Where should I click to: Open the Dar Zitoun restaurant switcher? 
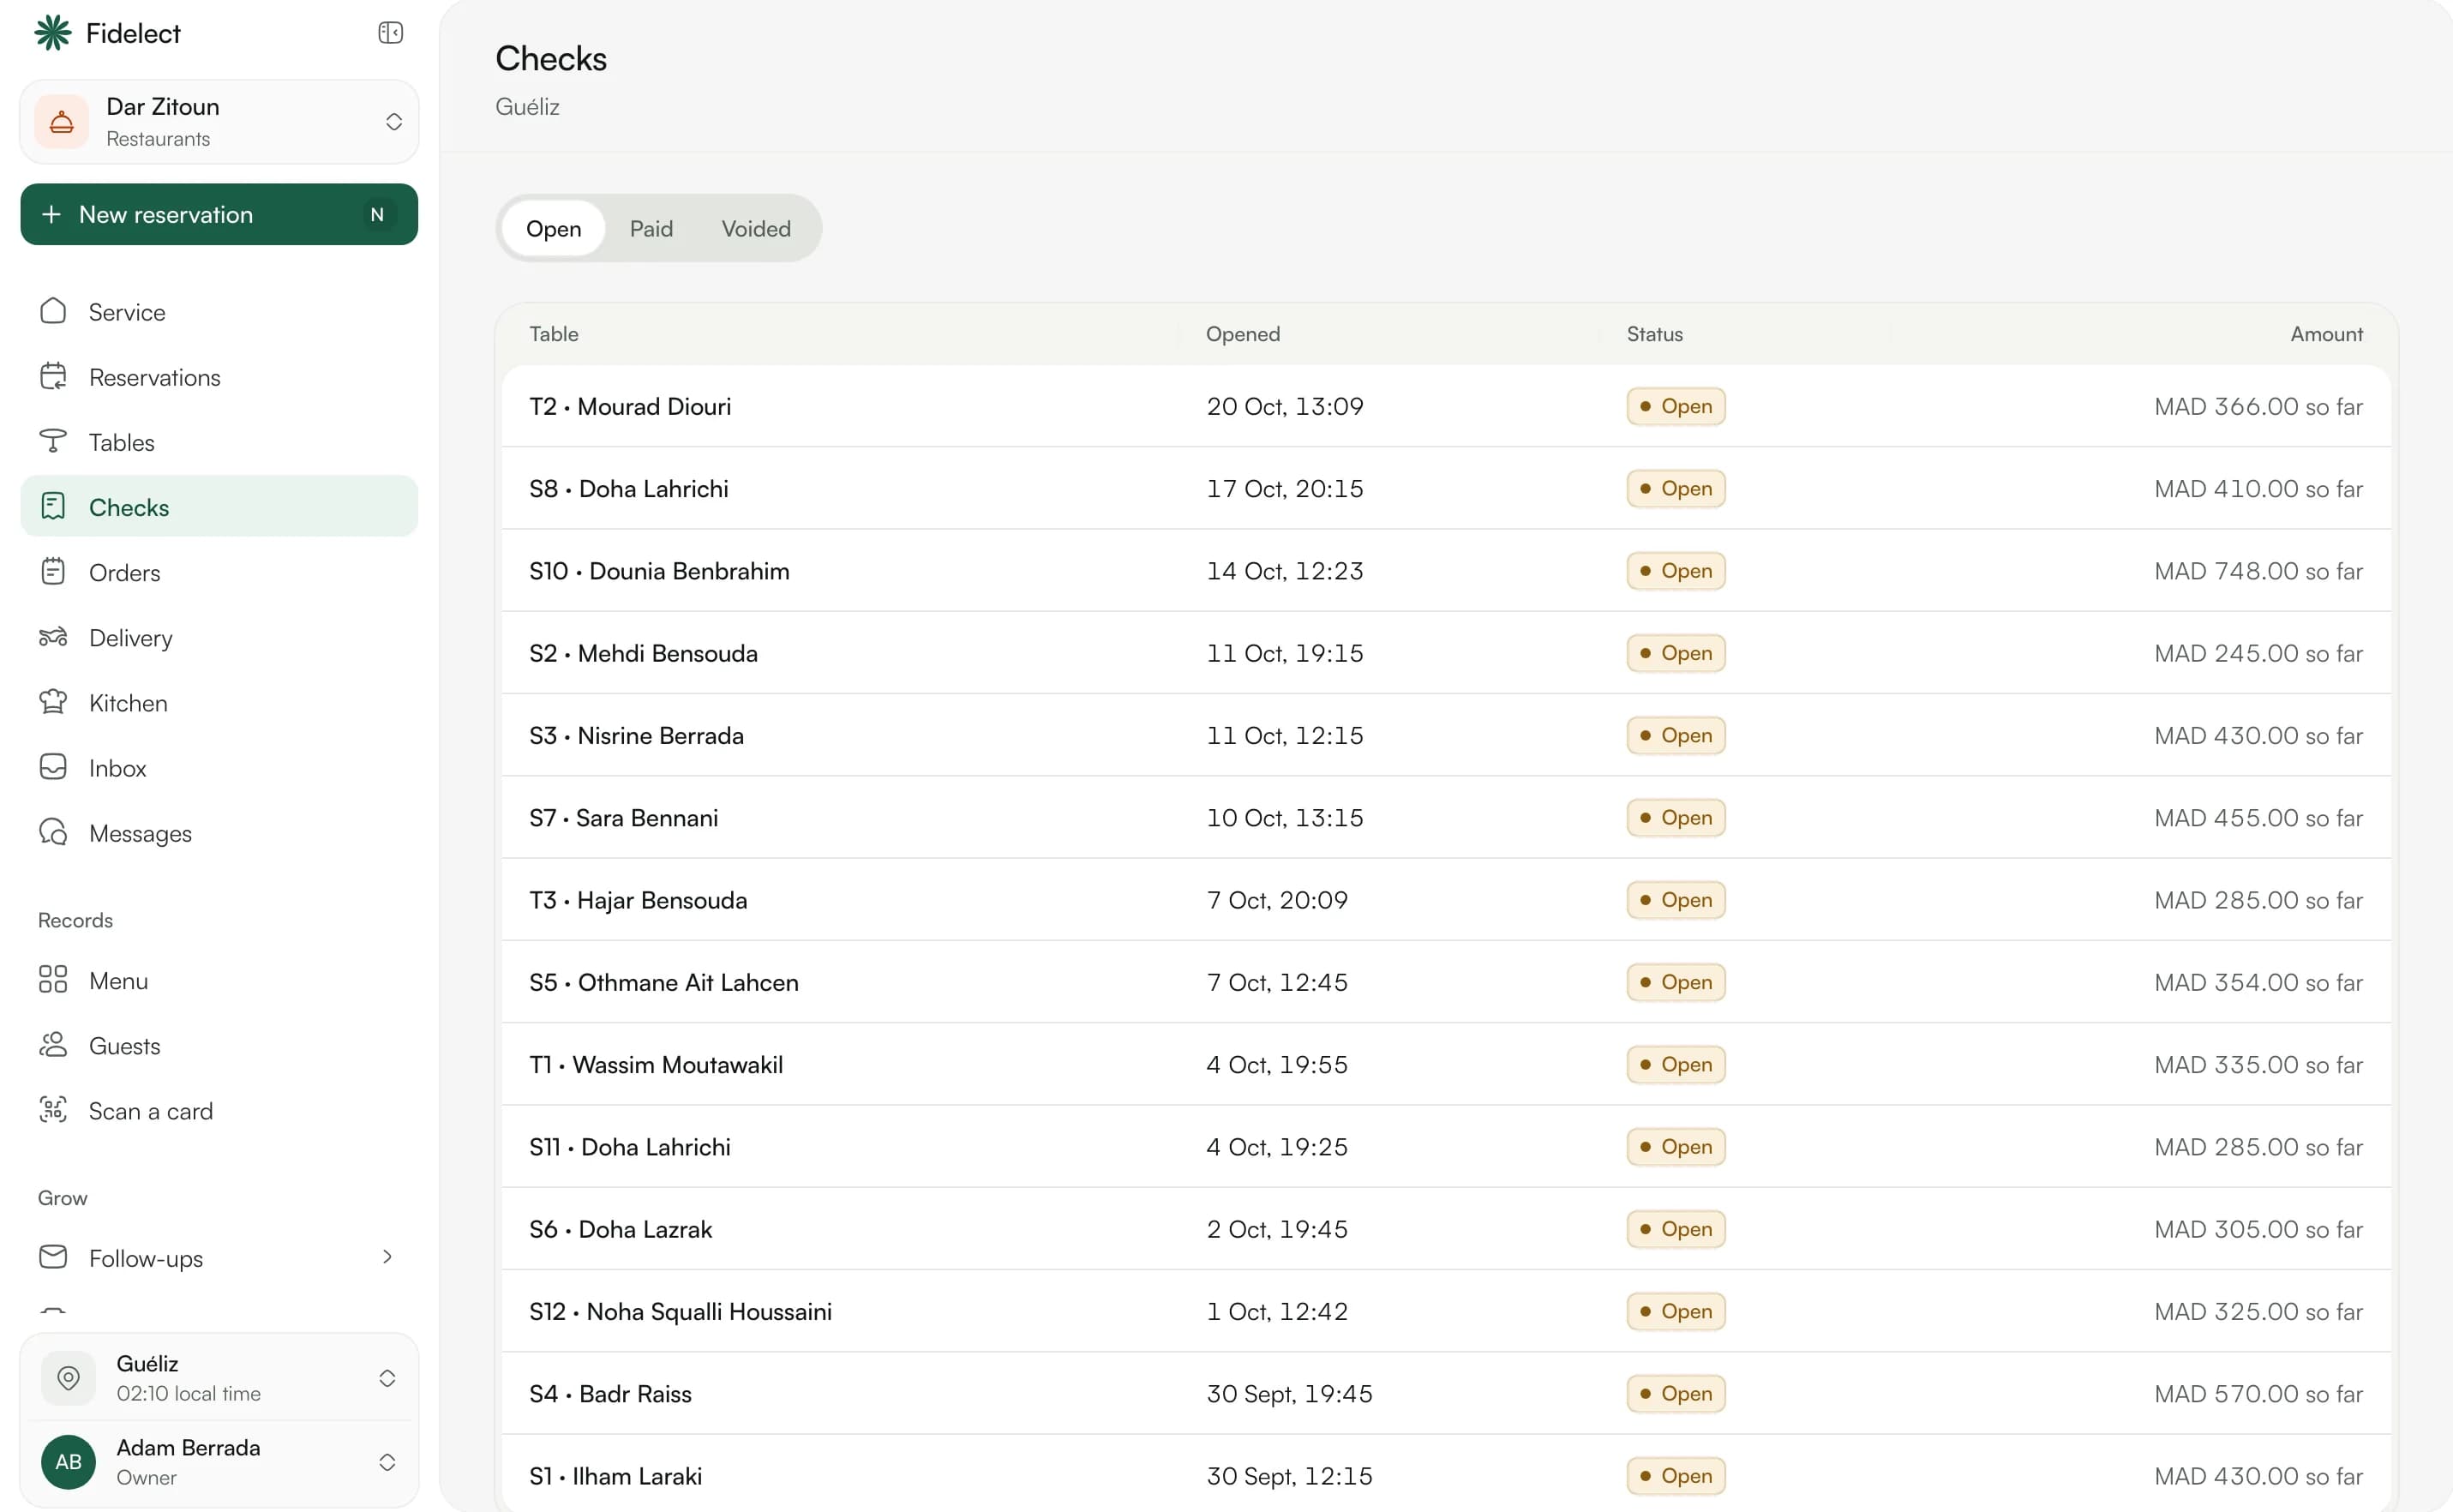(x=219, y=122)
